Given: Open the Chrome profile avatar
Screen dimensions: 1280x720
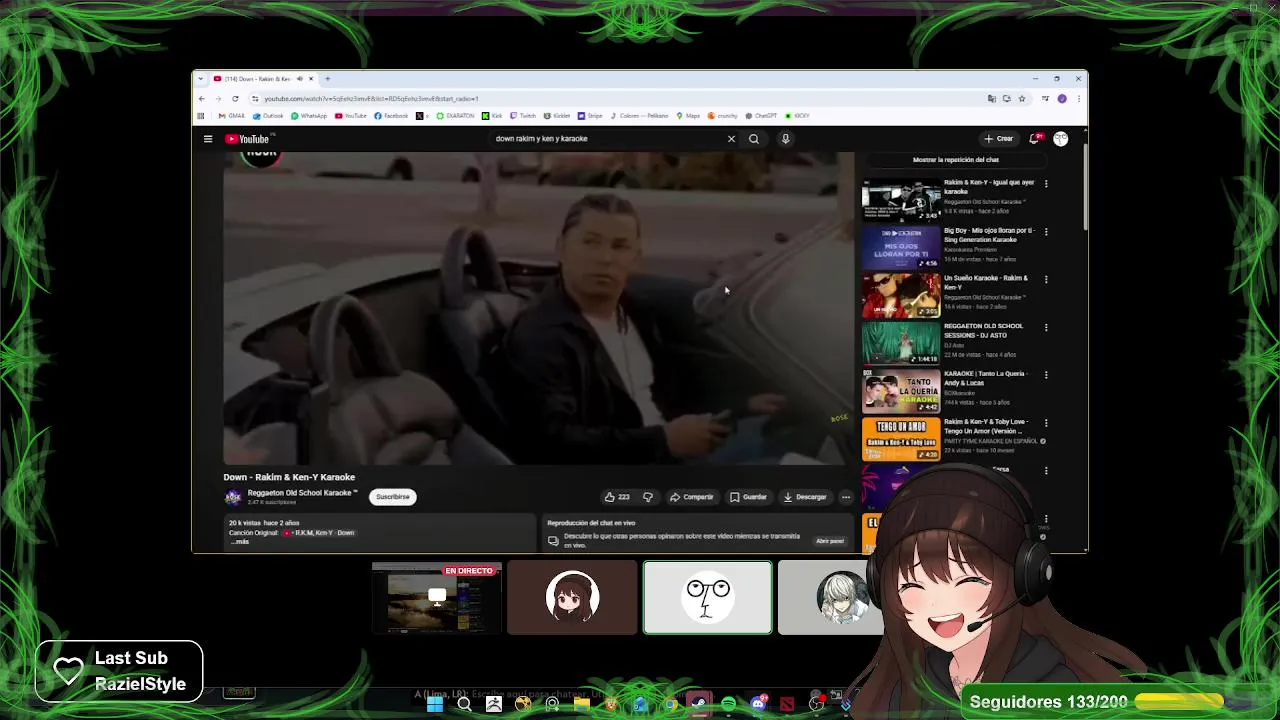Looking at the screenshot, I should point(1062,99).
